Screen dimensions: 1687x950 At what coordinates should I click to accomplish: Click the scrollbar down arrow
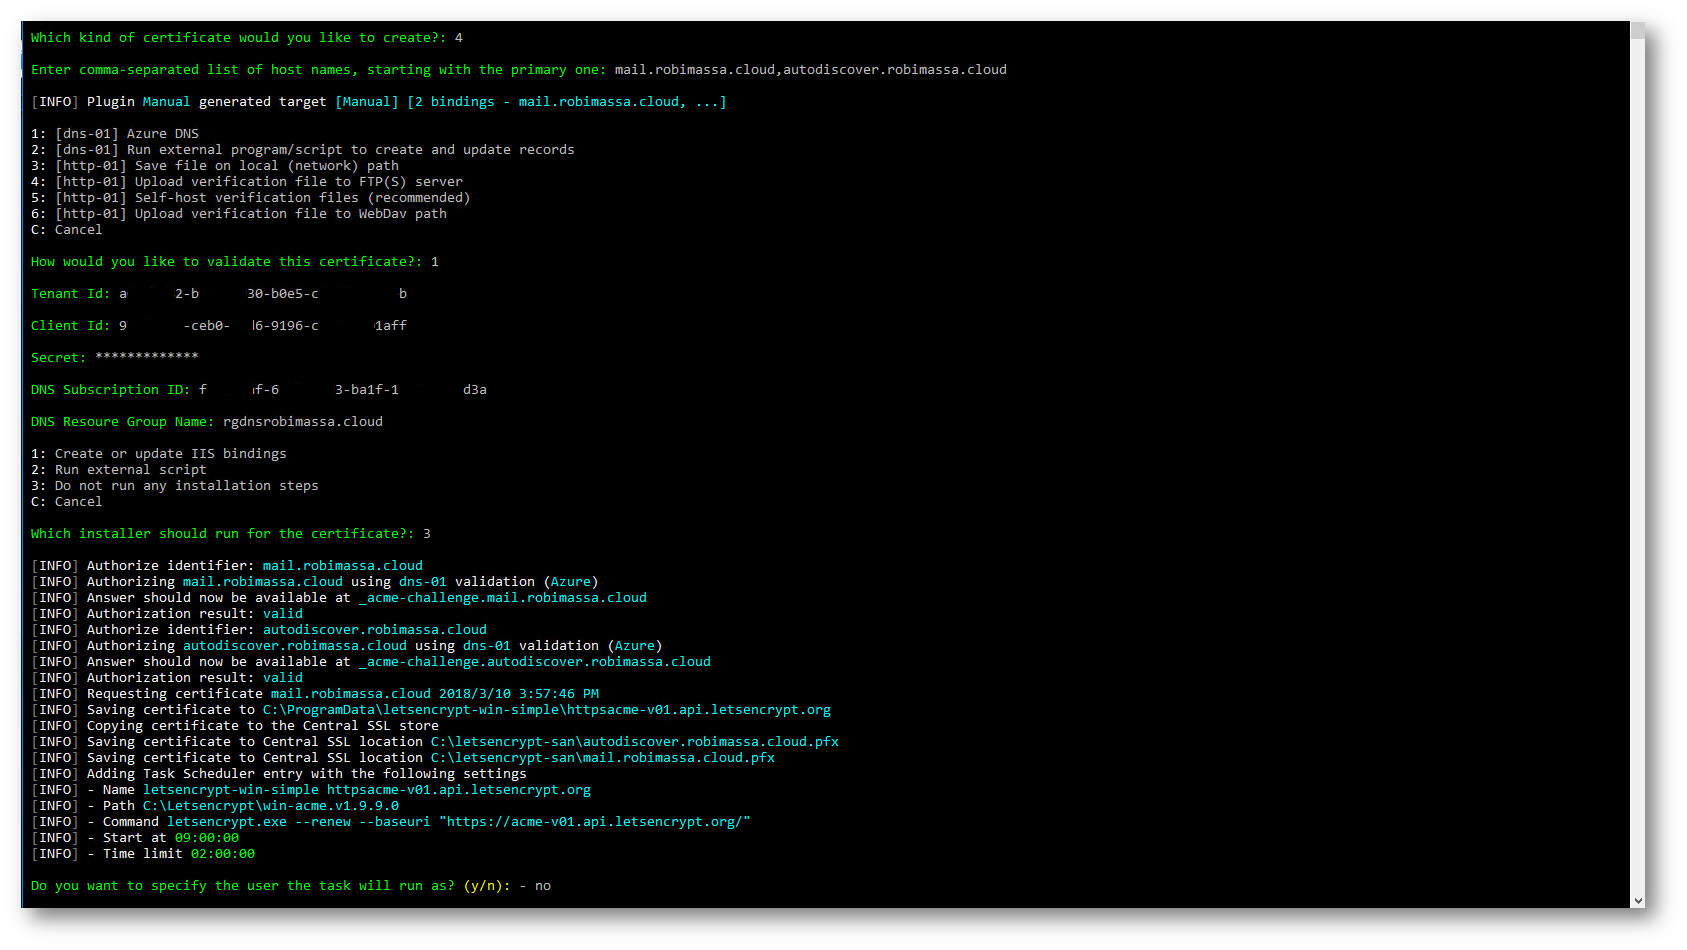tap(1637, 900)
